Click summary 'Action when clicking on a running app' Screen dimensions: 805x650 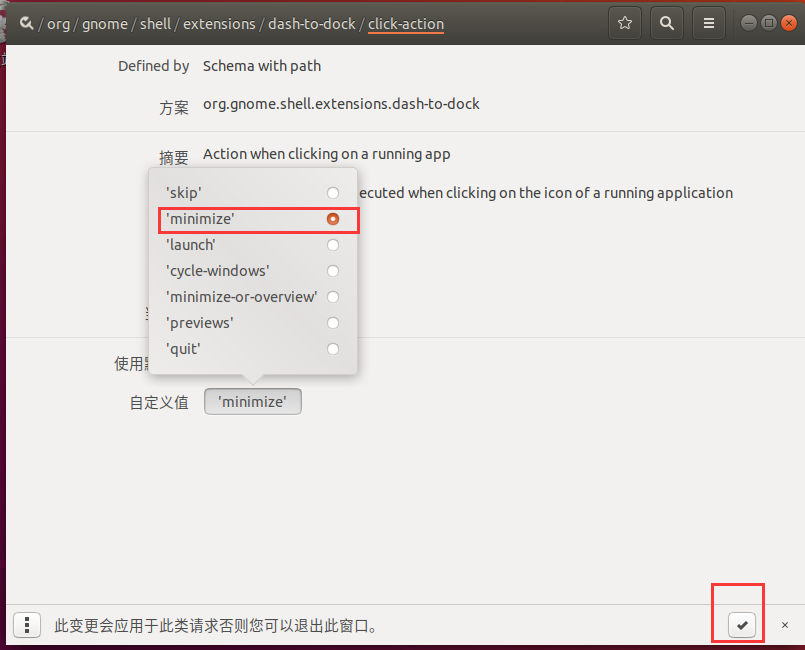(x=327, y=154)
